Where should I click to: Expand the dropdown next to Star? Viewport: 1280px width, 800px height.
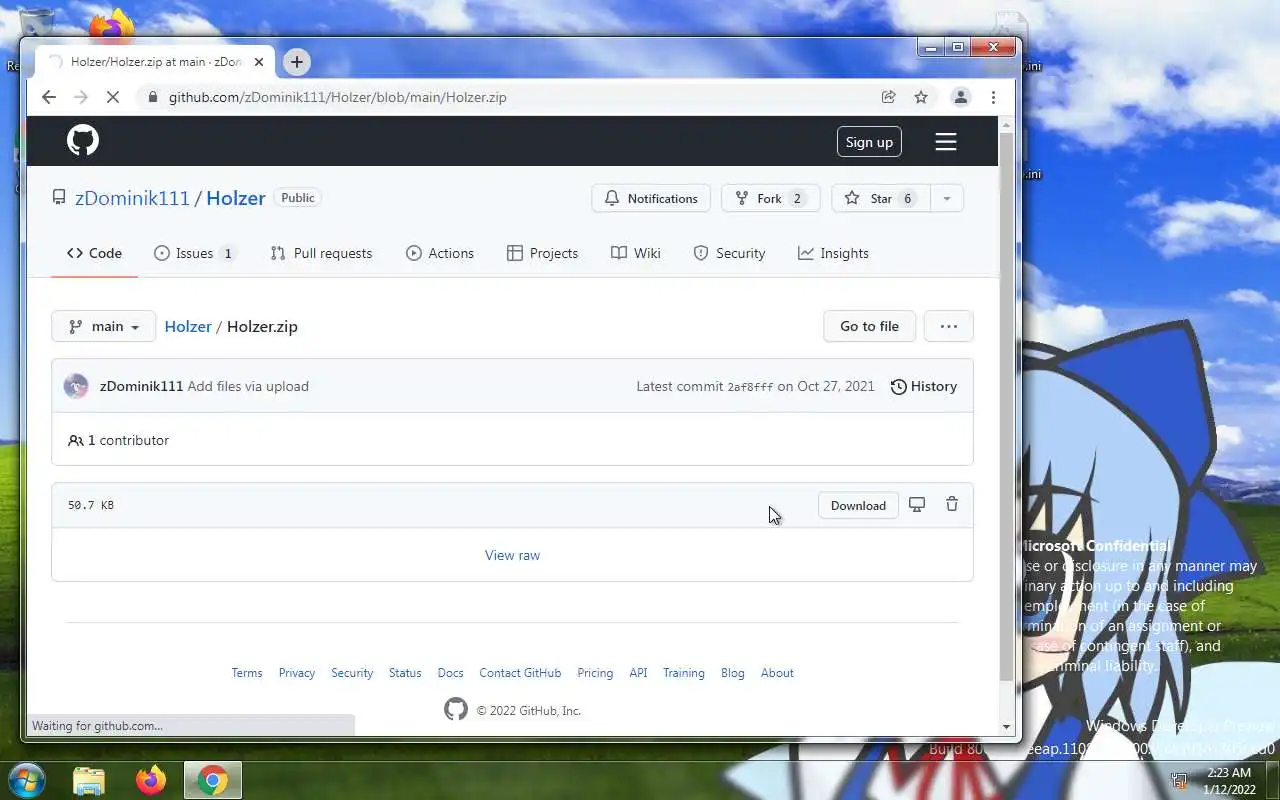click(x=946, y=198)
